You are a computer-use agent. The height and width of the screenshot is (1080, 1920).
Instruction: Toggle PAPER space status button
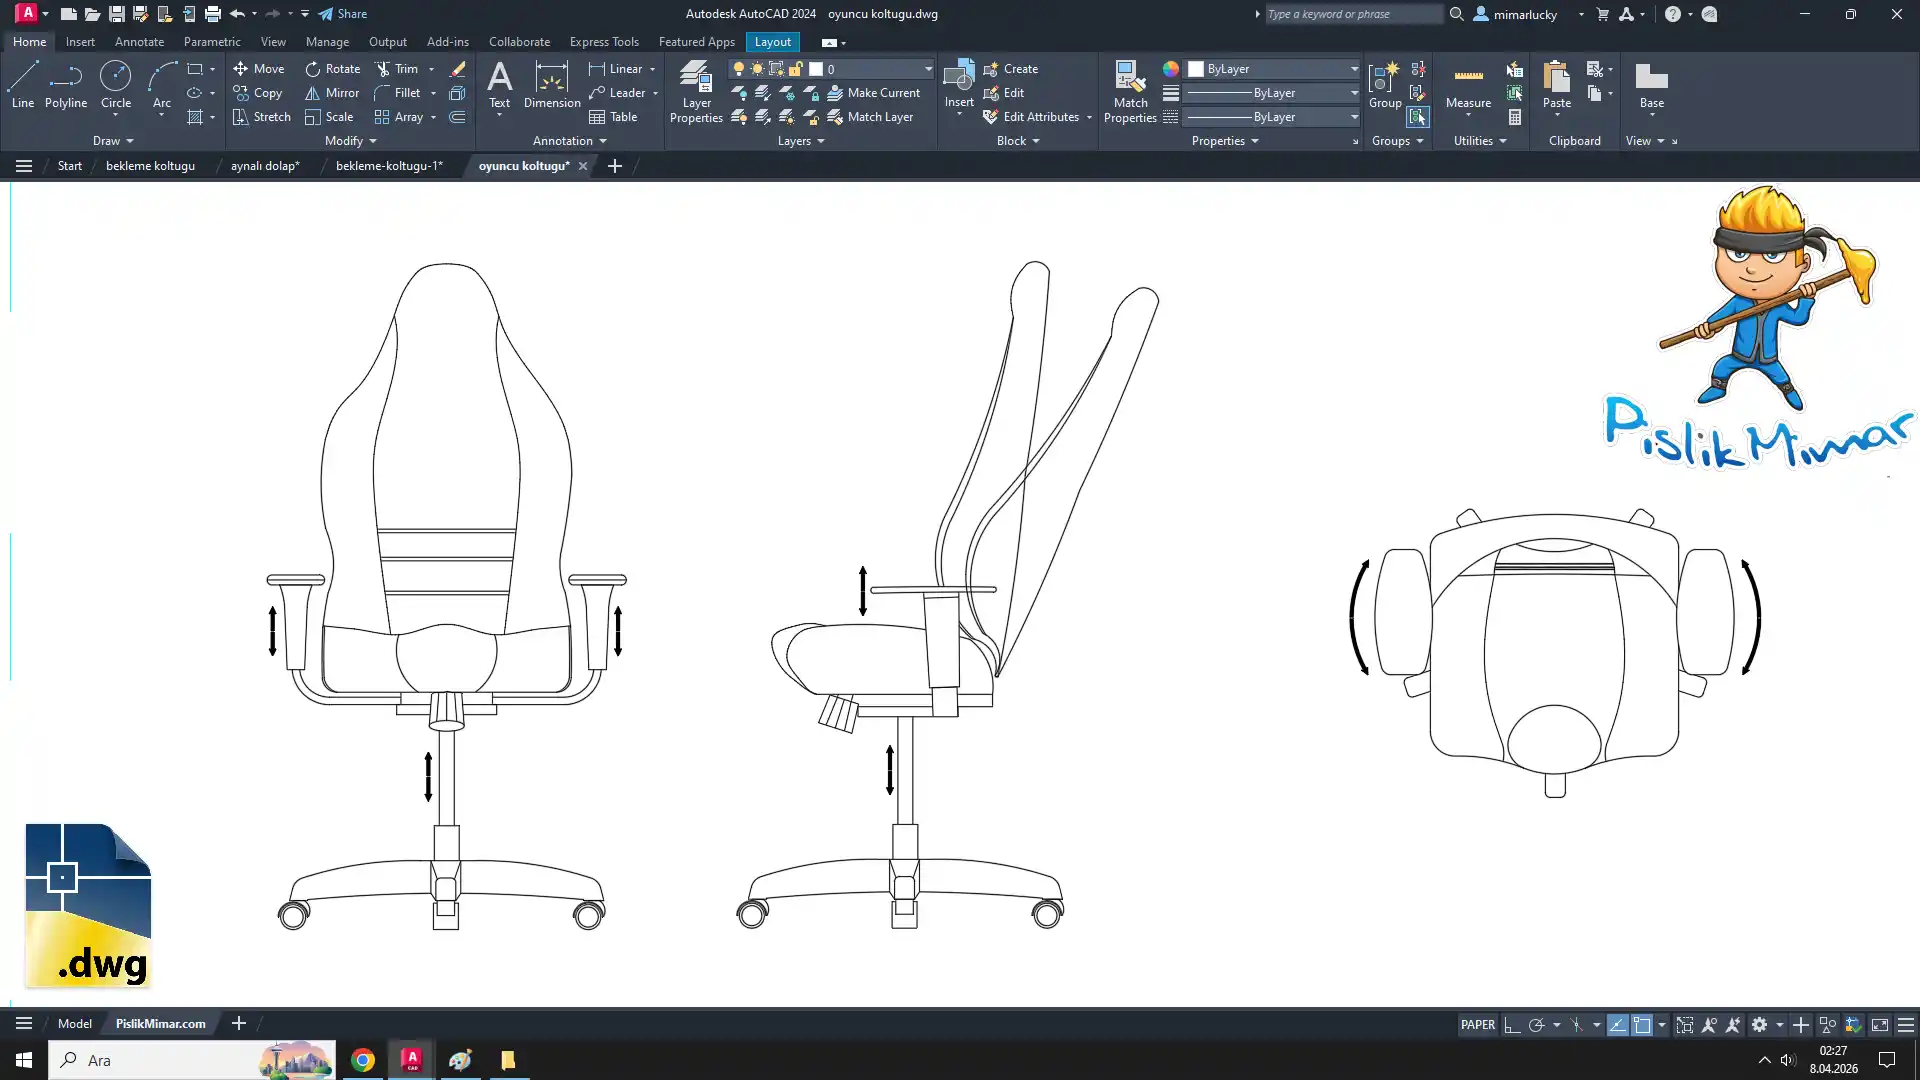[1477, 1025]
